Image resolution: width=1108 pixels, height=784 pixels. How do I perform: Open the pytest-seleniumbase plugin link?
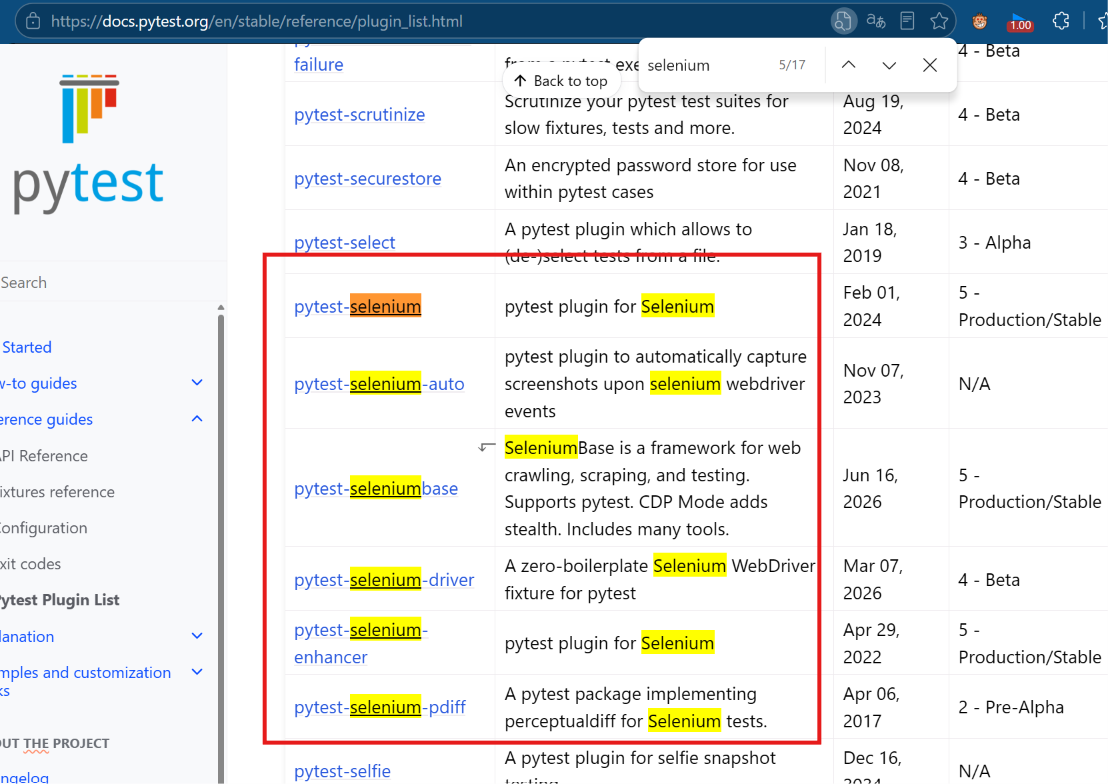(376, 488)
